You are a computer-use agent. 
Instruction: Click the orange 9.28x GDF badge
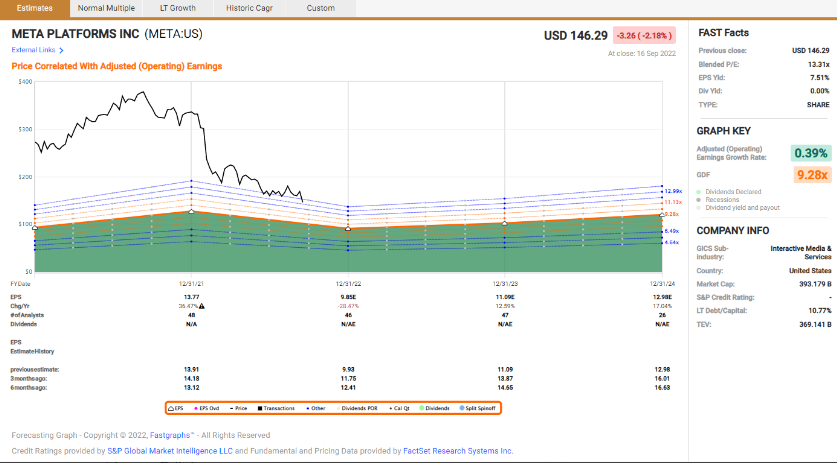click(812, 175)
